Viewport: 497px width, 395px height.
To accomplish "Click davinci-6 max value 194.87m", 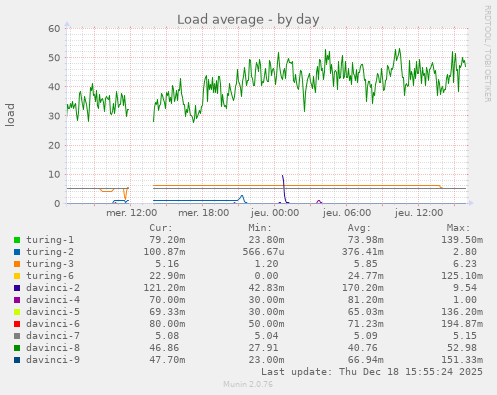I will tap(462, 324).
